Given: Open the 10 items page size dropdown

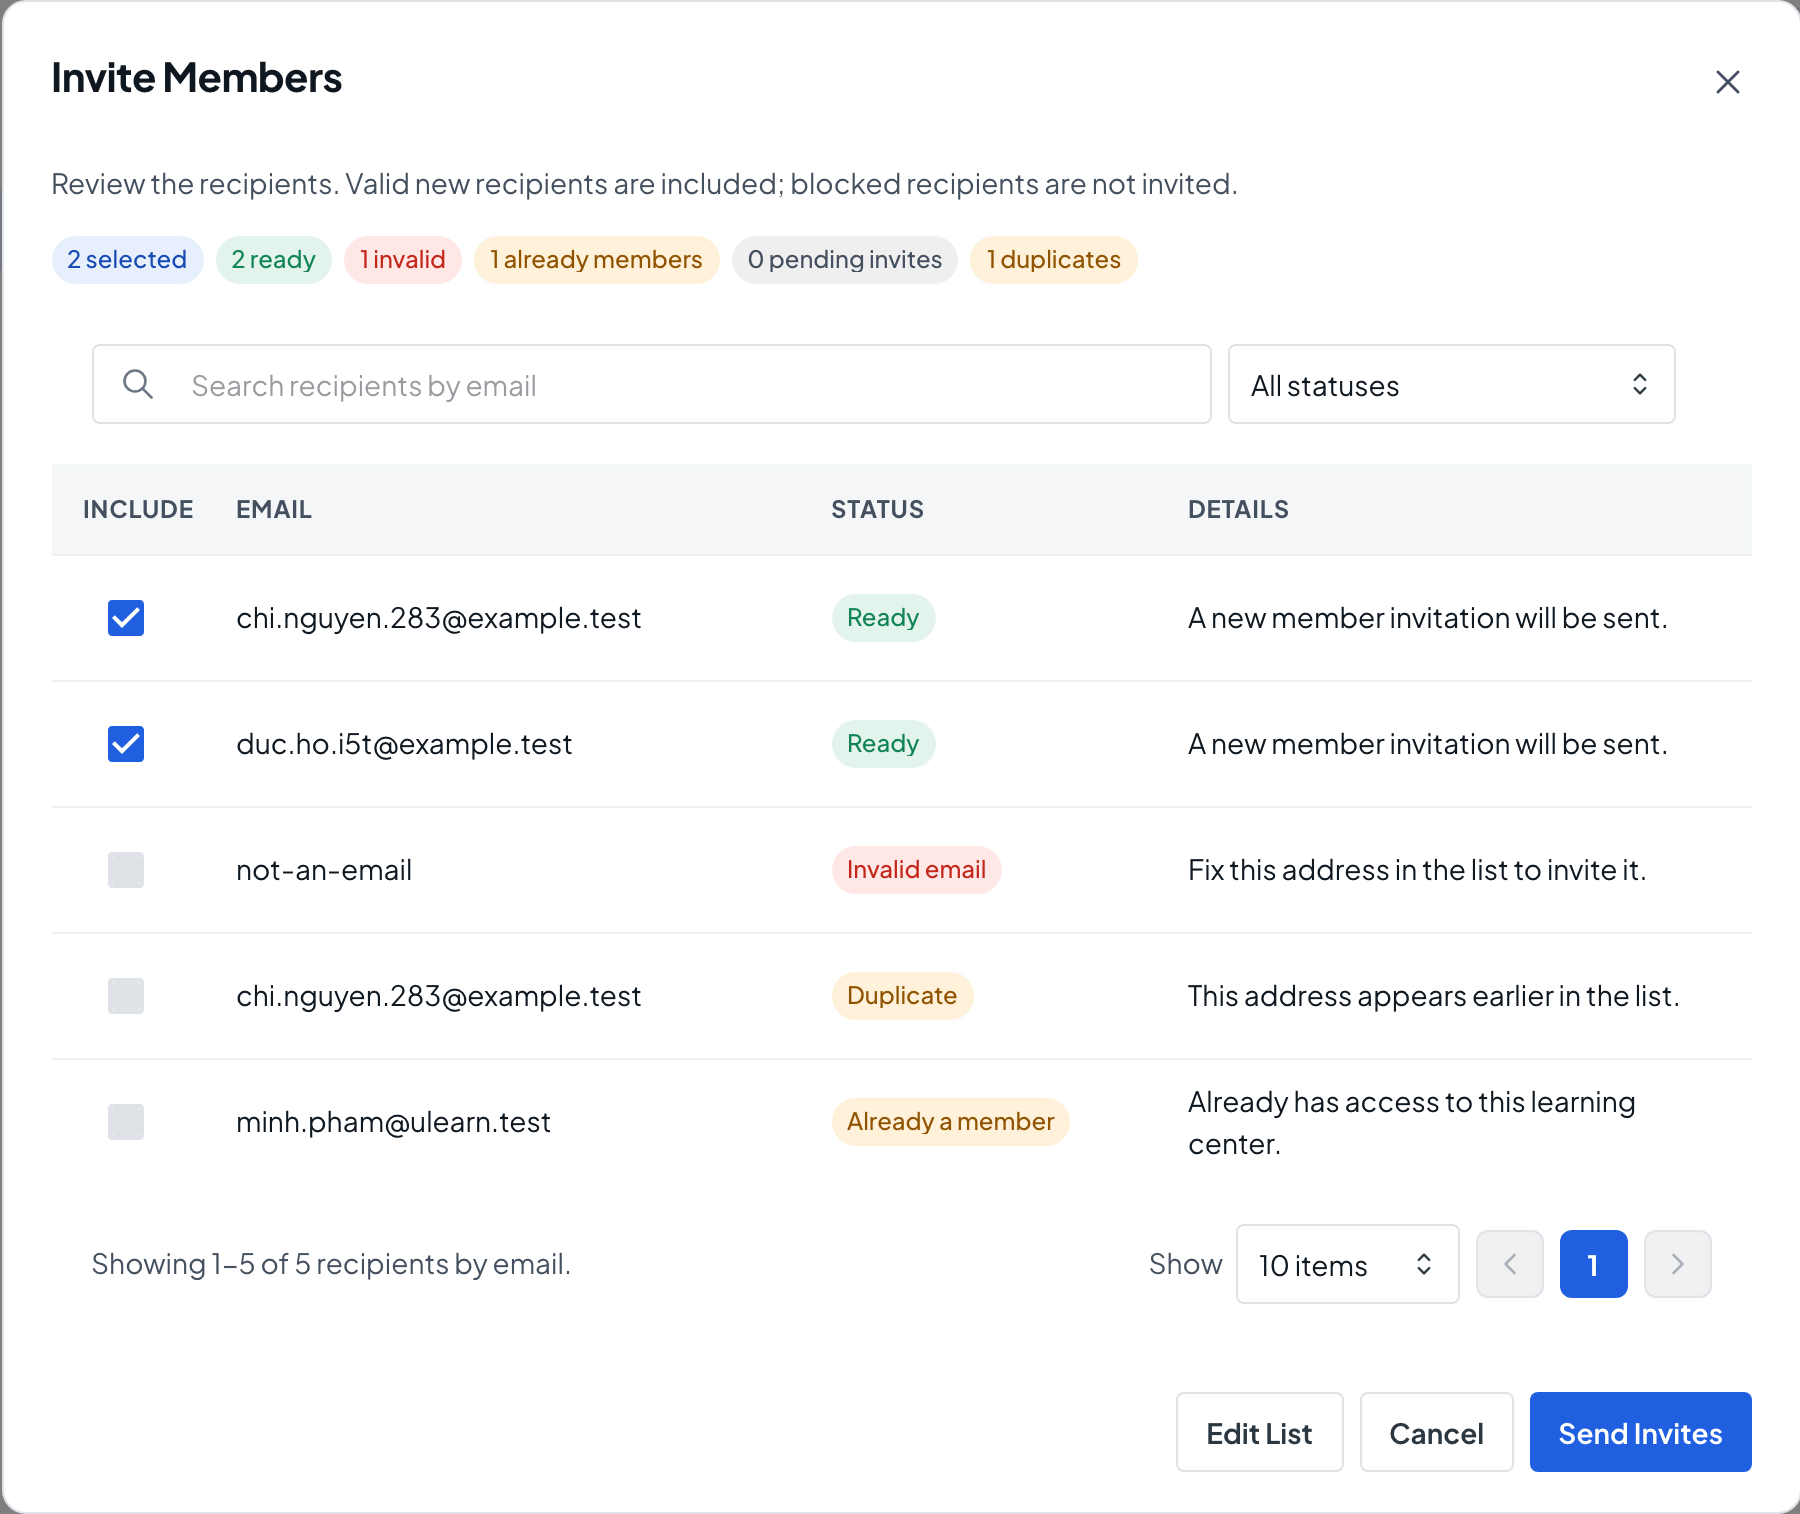Looking at the screenshot, I should click(1347, 1264).
